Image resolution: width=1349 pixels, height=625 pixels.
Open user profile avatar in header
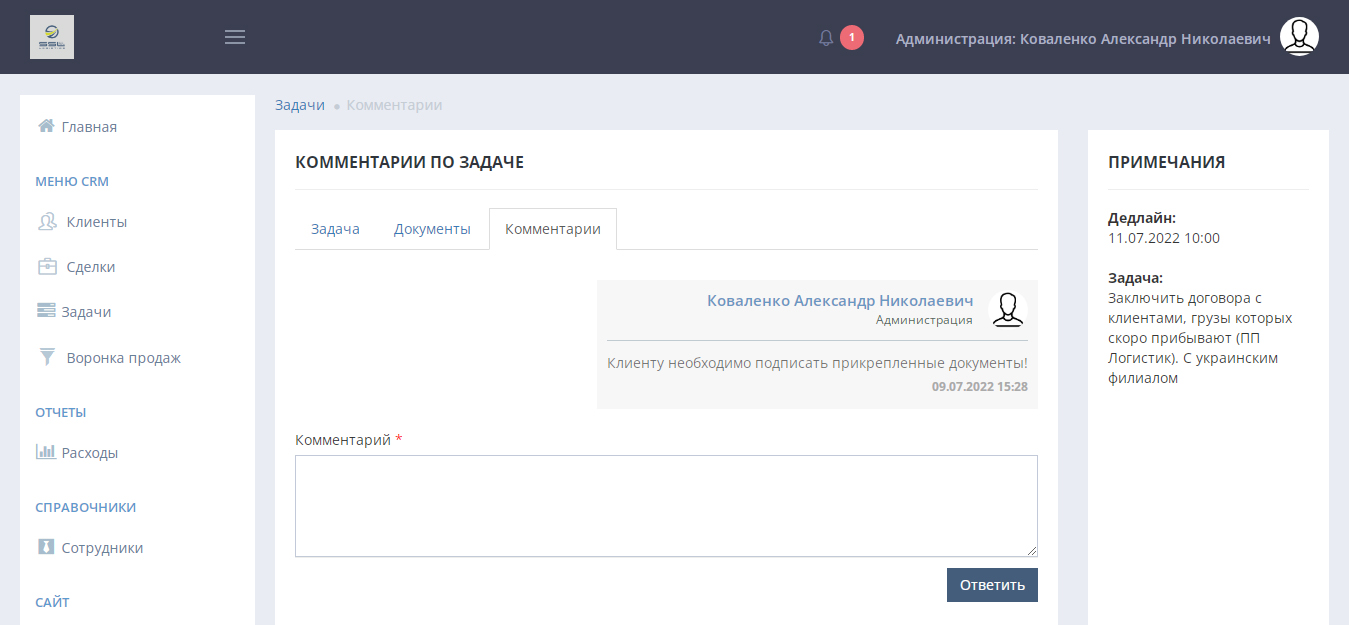point(1299,37)
